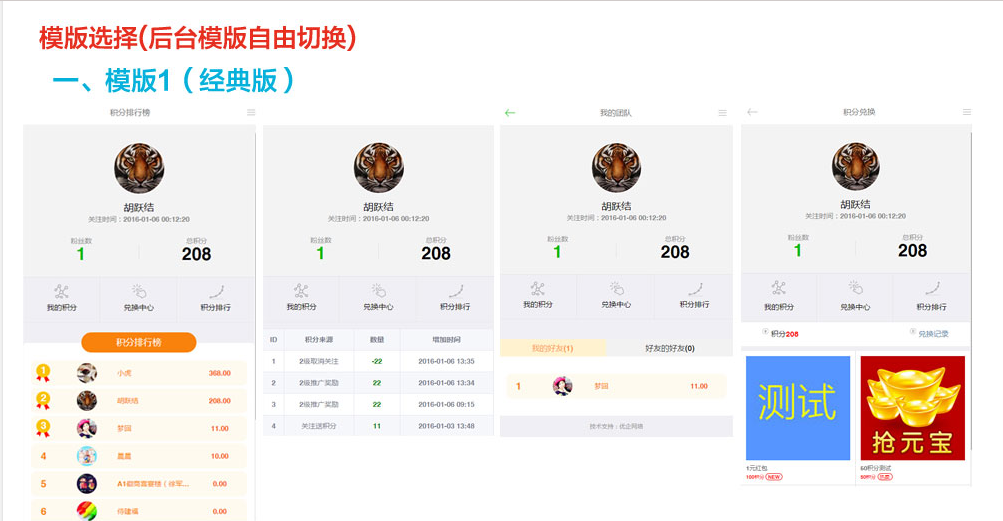Click 2级推广奖励 row dated 2016-01-06 13:34

tap(378, 383)
